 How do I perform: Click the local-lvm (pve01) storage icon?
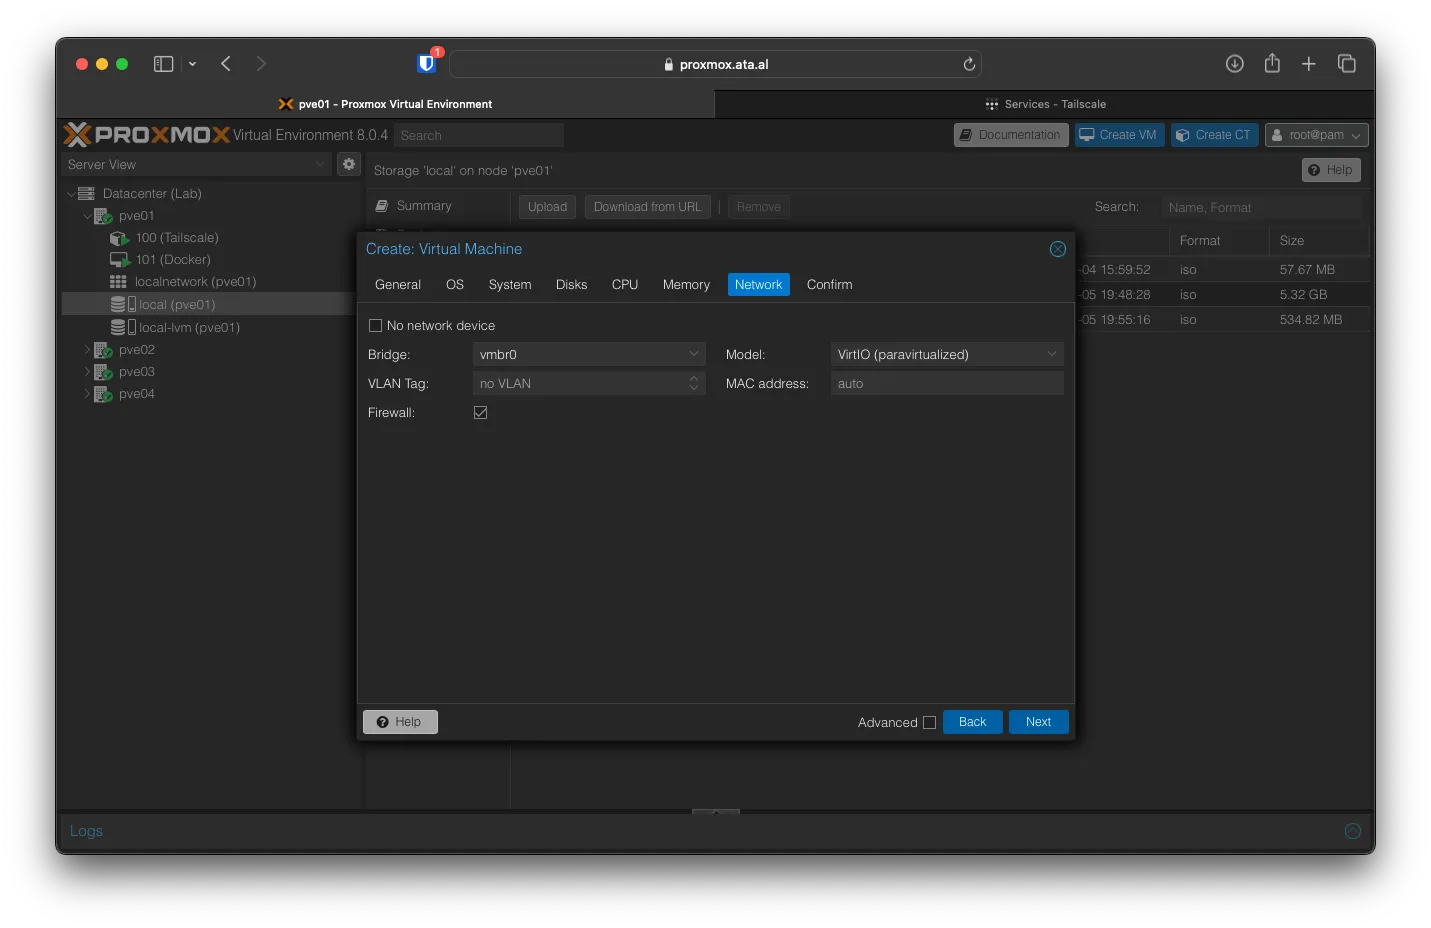(123, 327)
